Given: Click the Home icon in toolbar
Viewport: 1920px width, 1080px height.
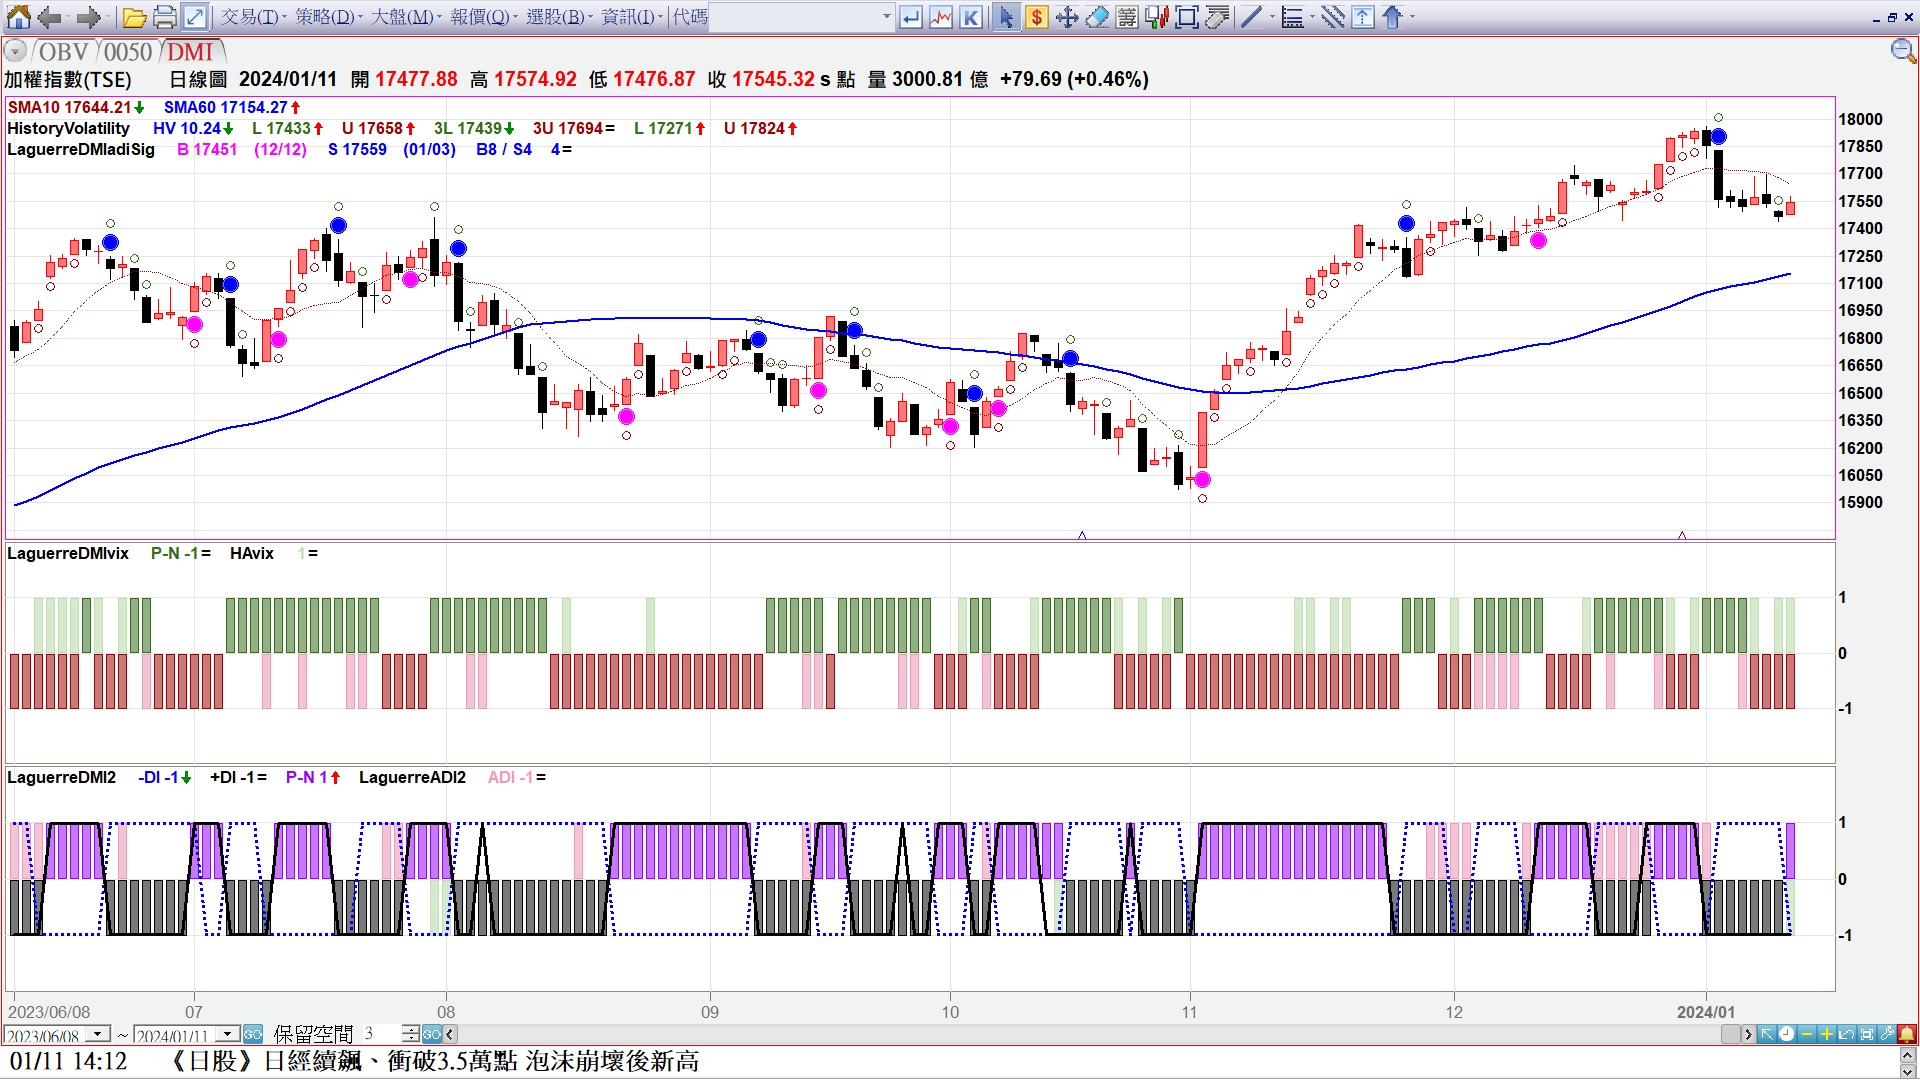Looking at the screenshot, I should click(19, 17).
